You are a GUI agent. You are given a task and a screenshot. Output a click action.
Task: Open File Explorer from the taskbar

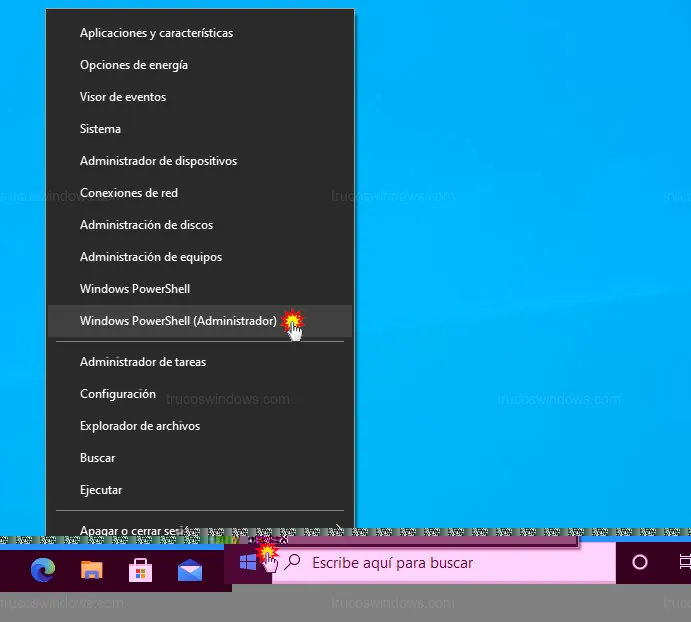coord(92,569)
